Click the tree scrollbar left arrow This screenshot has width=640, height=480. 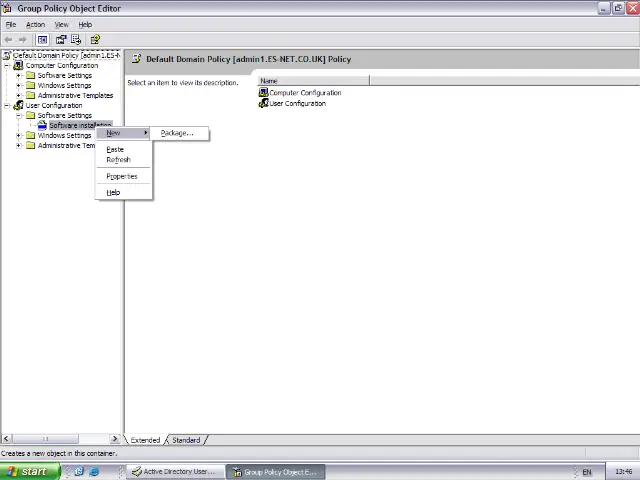6,439
